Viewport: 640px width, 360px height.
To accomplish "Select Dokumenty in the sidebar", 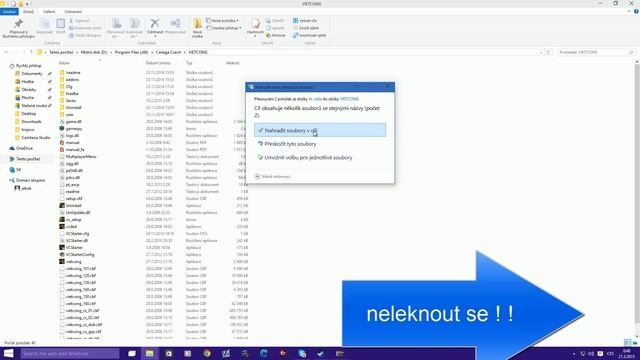I will click(x=32, y=74).
